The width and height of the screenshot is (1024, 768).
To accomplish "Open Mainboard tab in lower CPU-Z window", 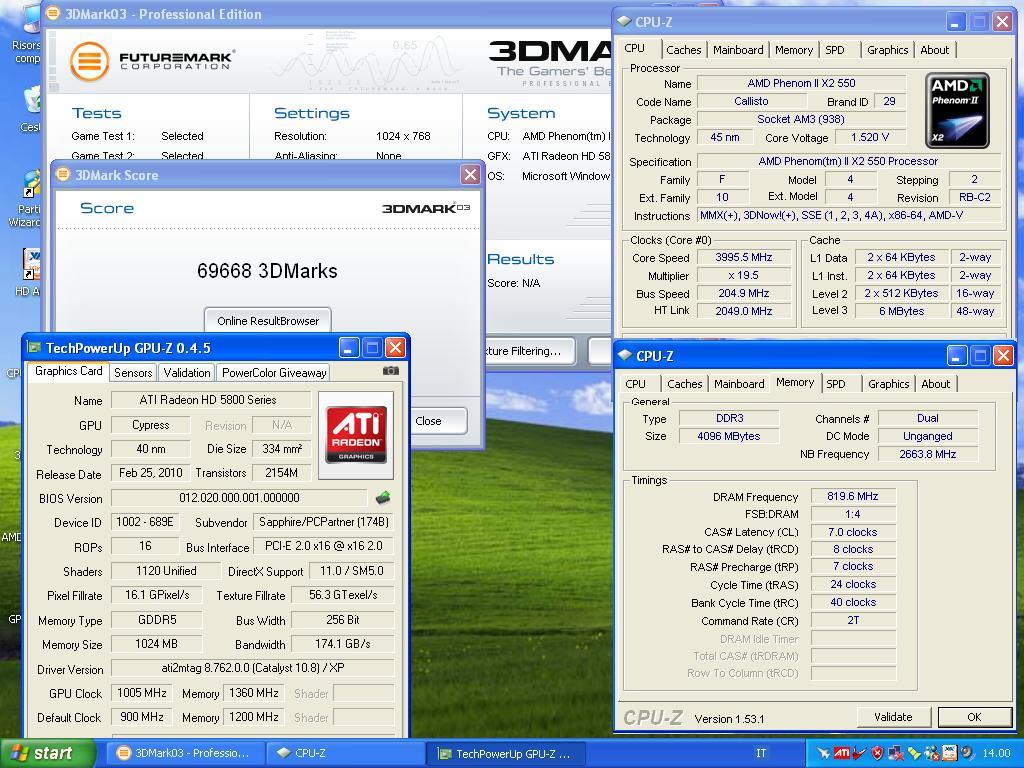I will [739, 384].
